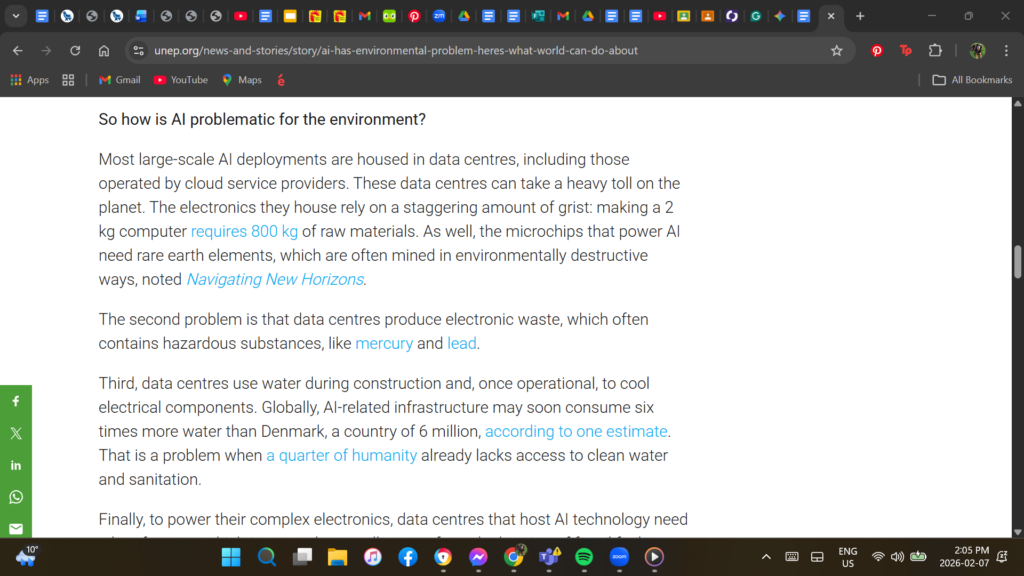Expand hidden system tray icons chevron

tap(766, 557)
